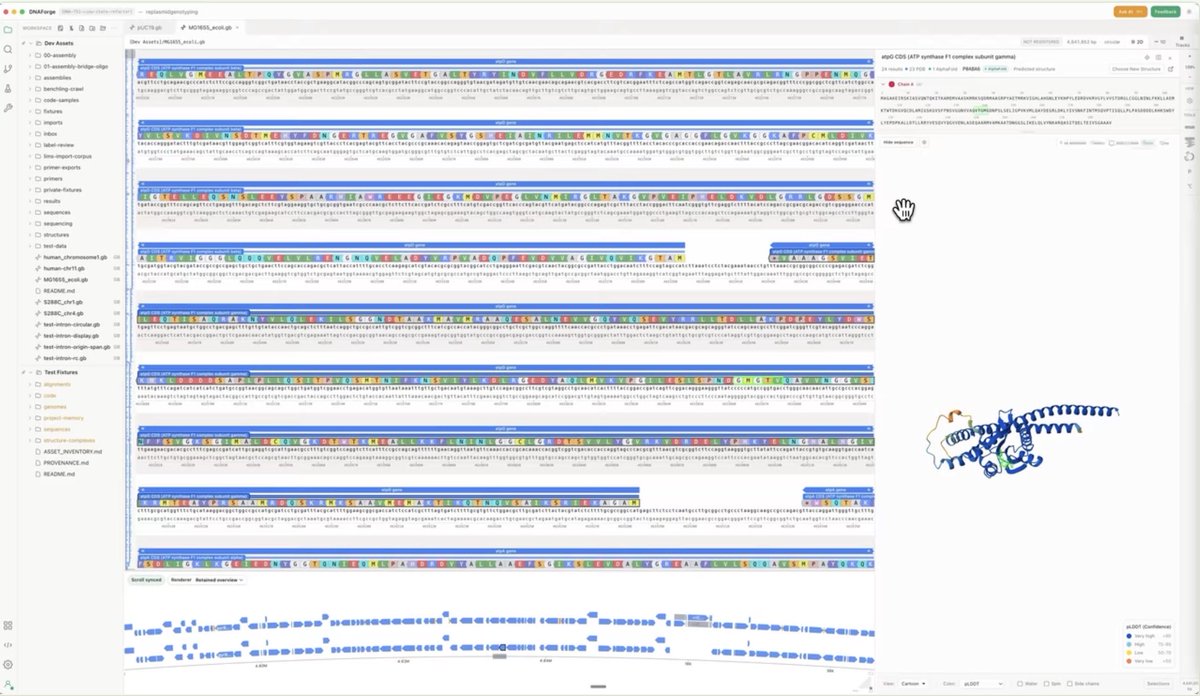Close the MG1655_ecoli.gb tab
The image size is (1200, 696).
coord(237,28)
